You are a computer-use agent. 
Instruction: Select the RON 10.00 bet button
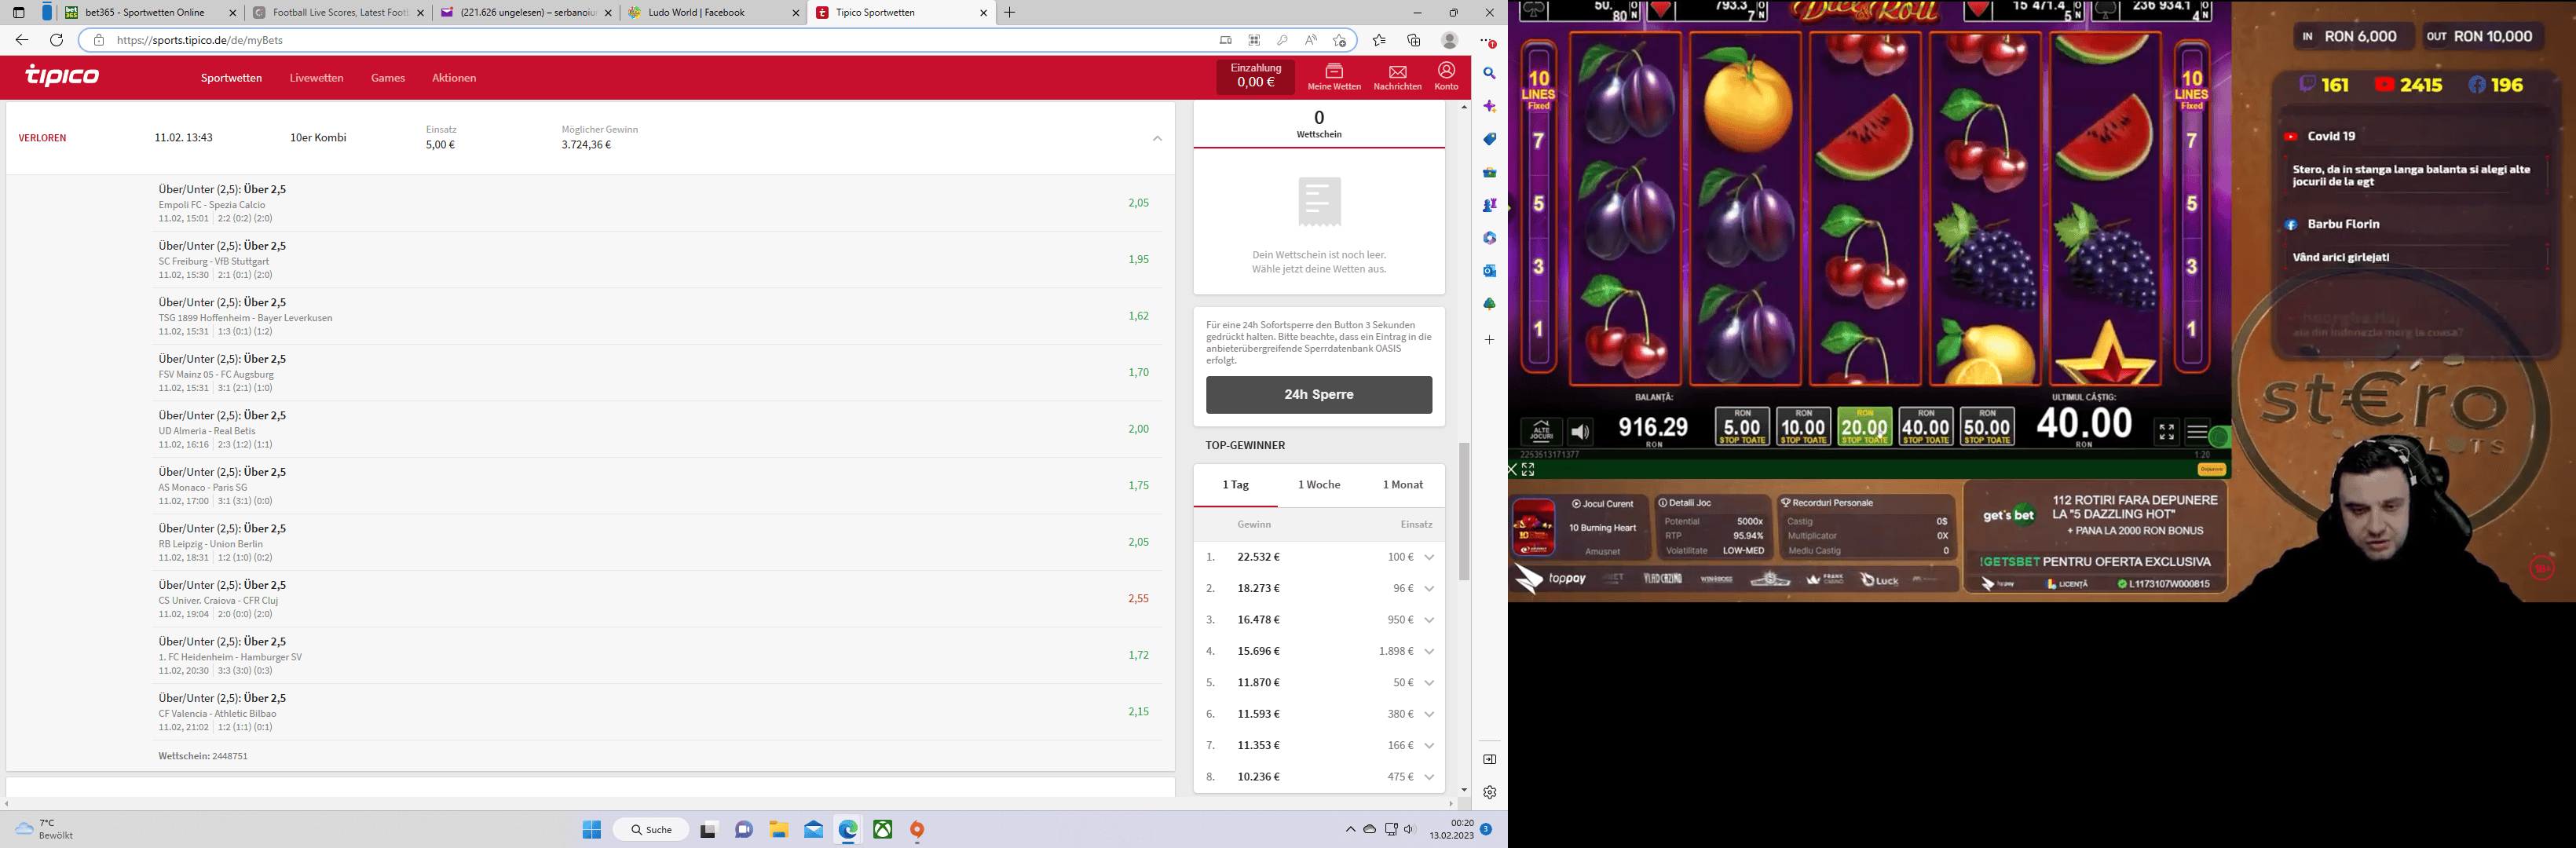[1803, 426]
